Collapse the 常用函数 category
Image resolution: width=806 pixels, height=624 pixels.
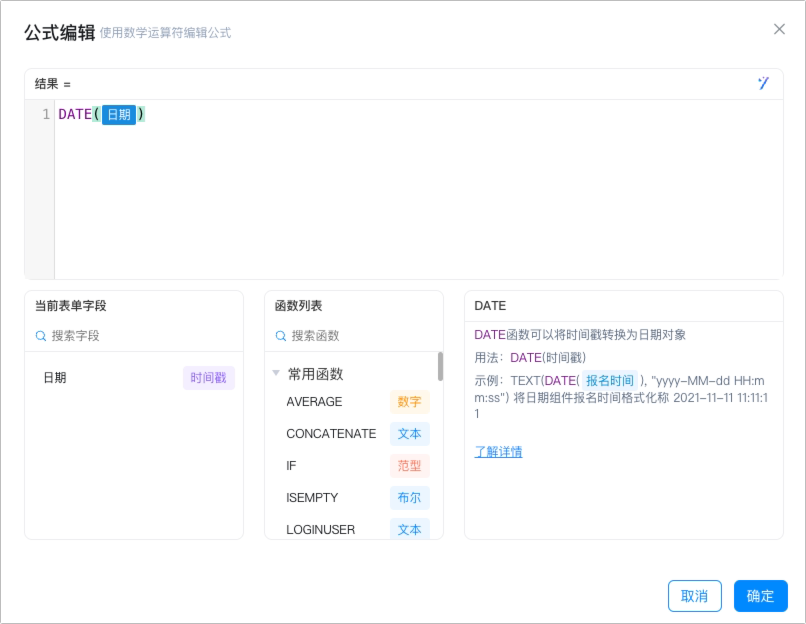point(276,373)
